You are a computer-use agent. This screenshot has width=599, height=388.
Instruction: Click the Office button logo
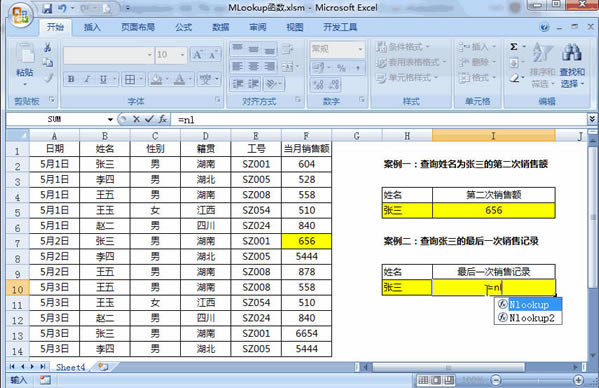20,15
